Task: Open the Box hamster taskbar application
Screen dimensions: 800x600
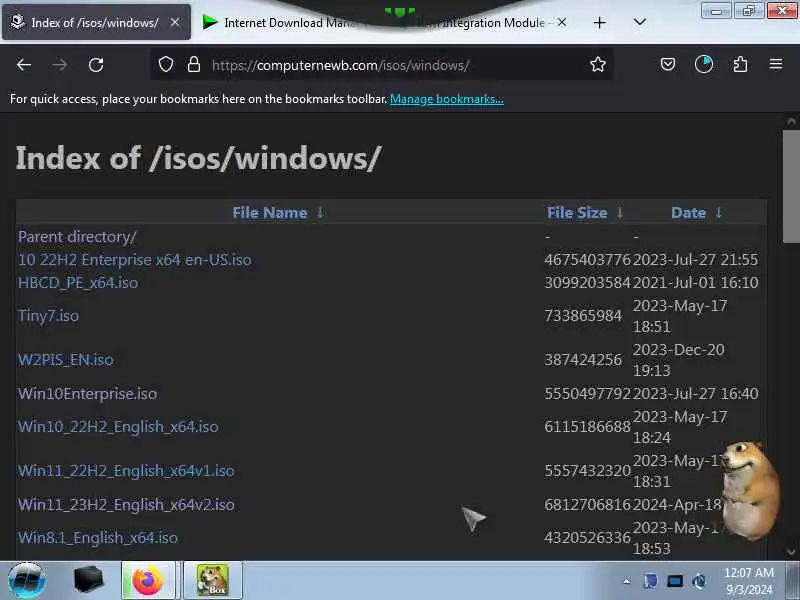Action: point(213,580)
